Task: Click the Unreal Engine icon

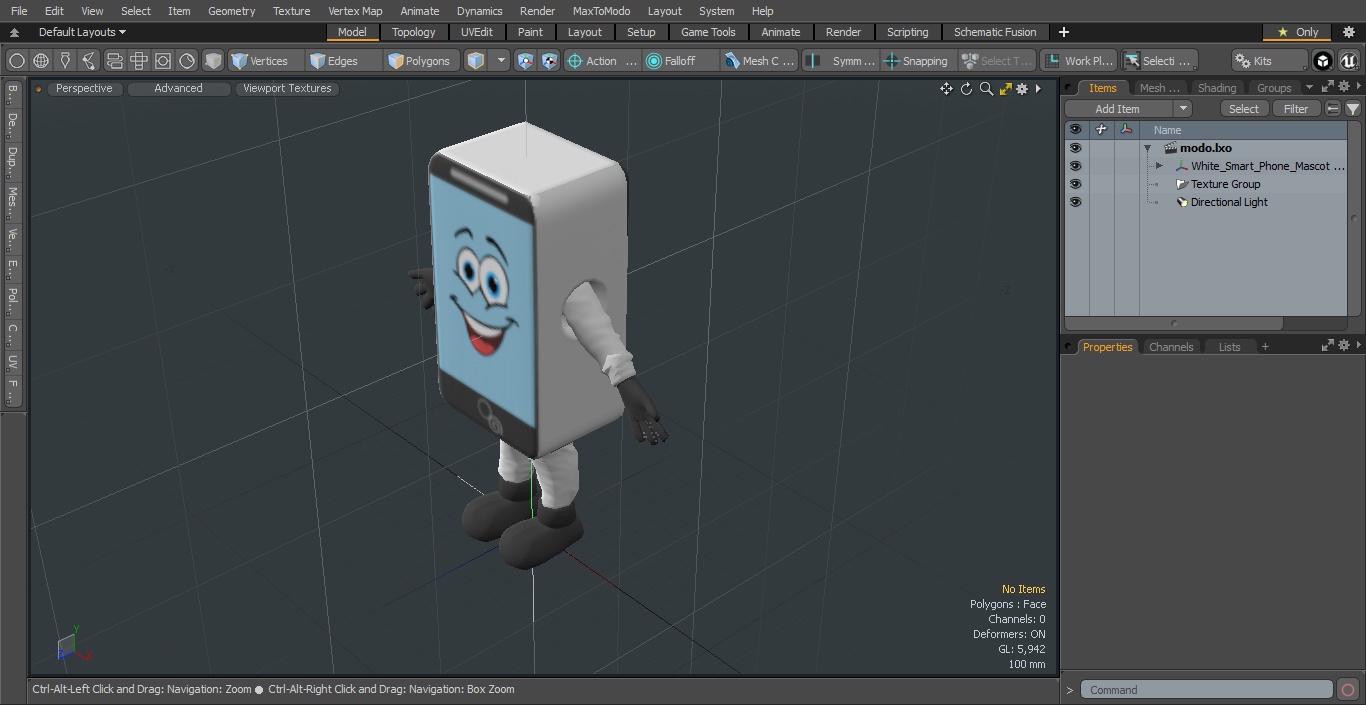Action: (x=1348, y=61)
